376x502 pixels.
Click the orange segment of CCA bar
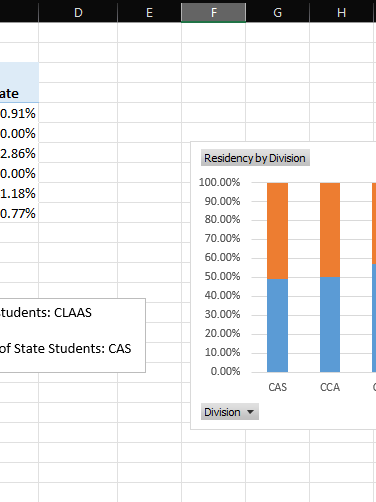pyautogui.click(x=330, y=230)
